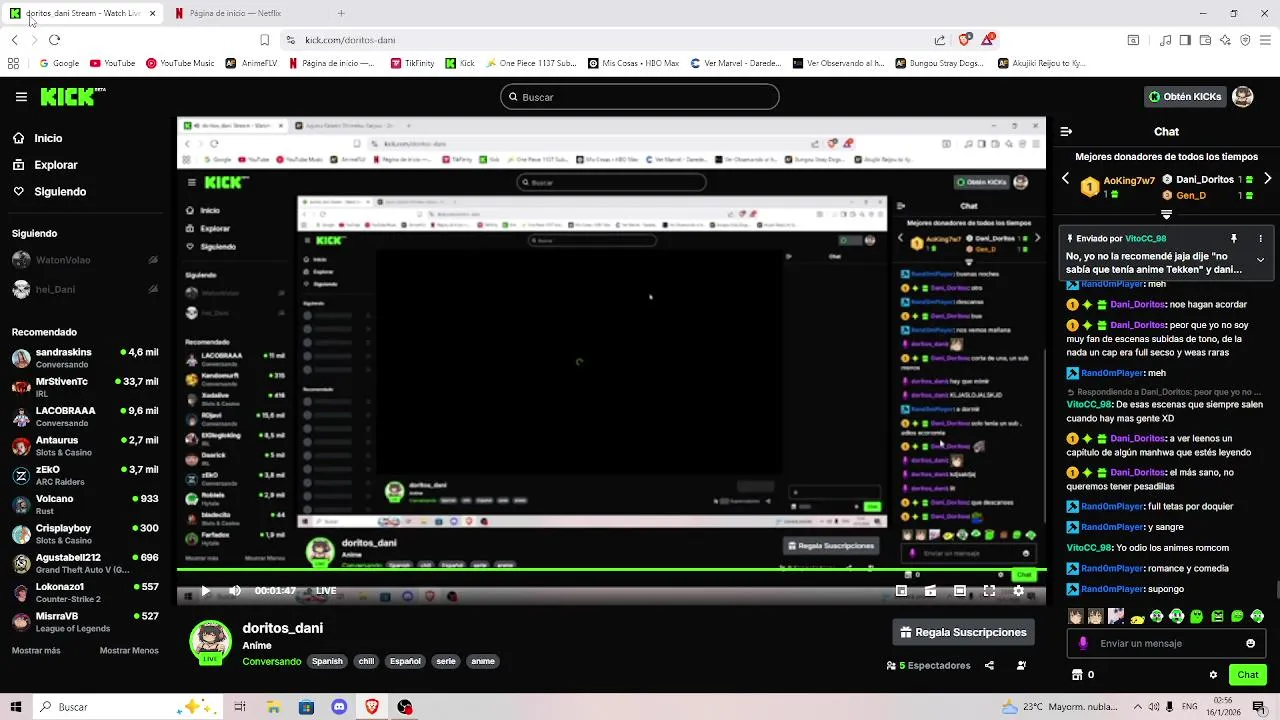Open the emoji picker in message box
The width and height of the screenshot is (1280, 720).
pos(1250,643)
